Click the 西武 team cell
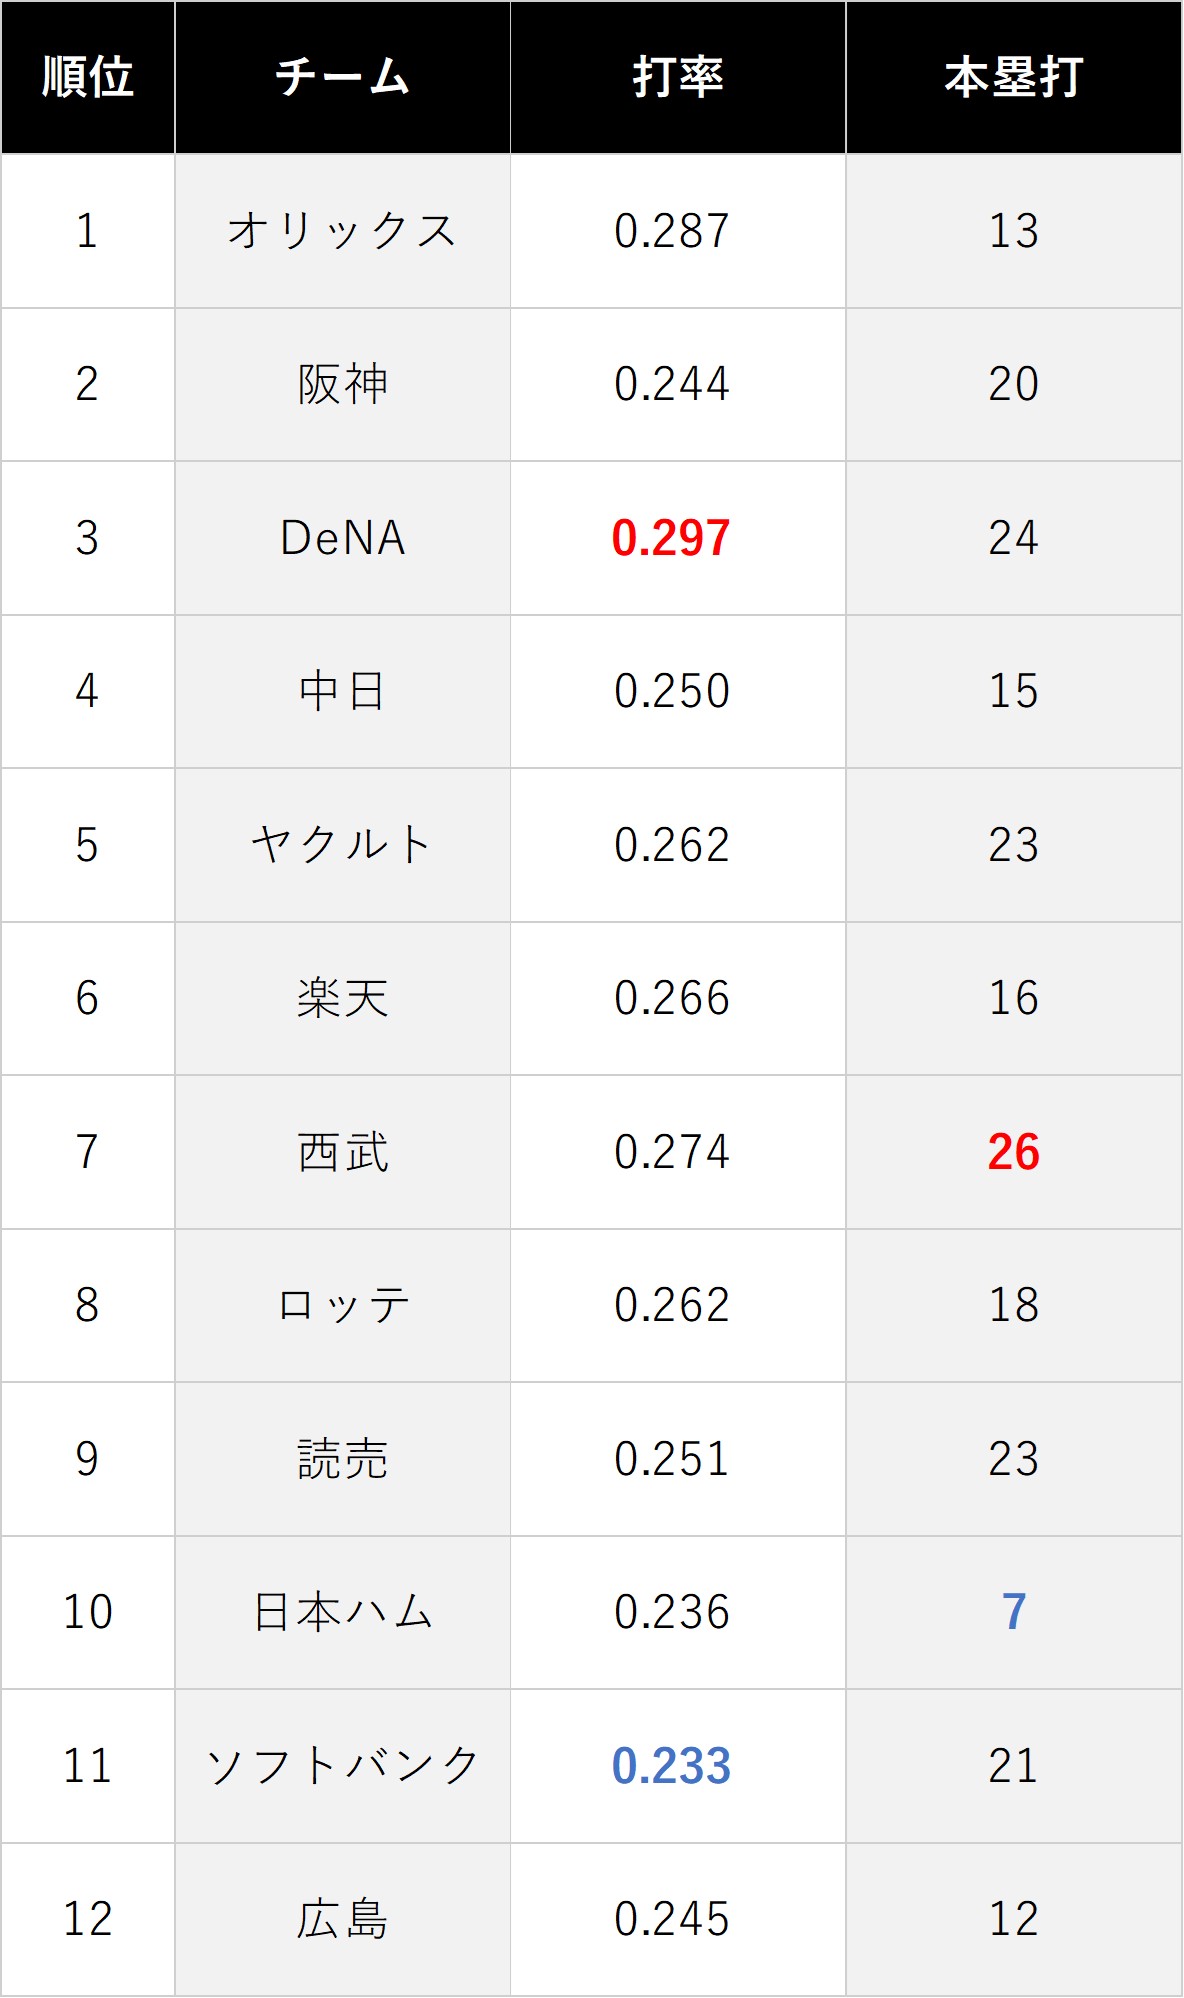This screenshot has width=1184, height=1998. coord(342,1152)
